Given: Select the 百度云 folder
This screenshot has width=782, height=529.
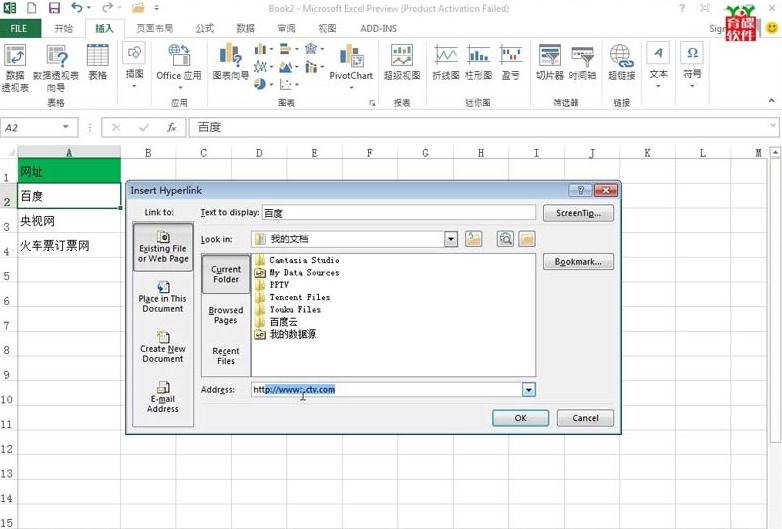Looking at the screenshot, I should pos(276,322).
